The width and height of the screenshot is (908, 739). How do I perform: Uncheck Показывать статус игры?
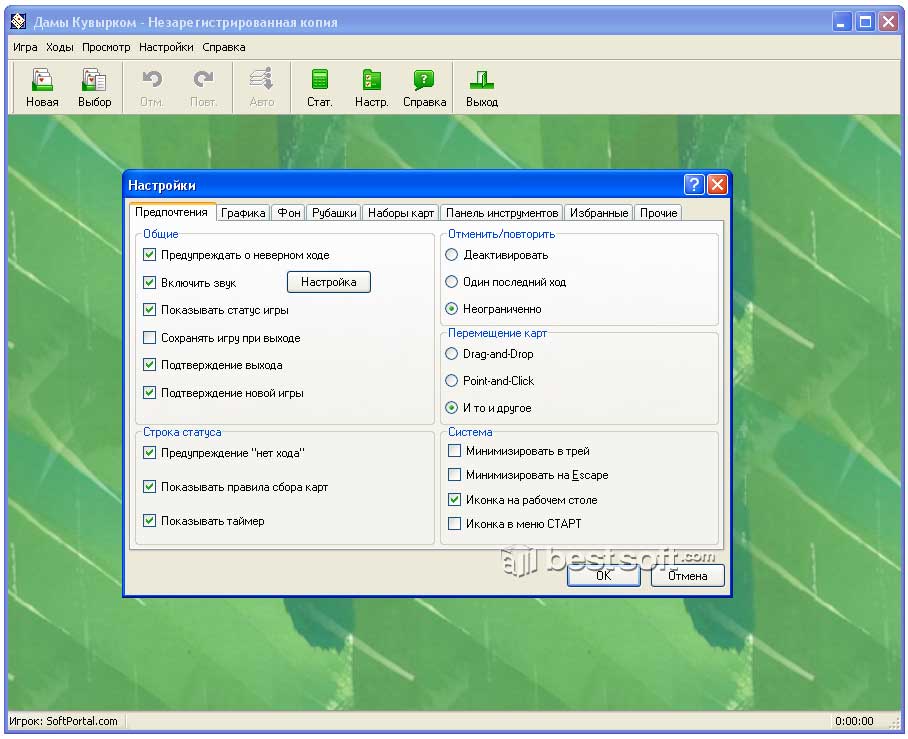[149, 309]
